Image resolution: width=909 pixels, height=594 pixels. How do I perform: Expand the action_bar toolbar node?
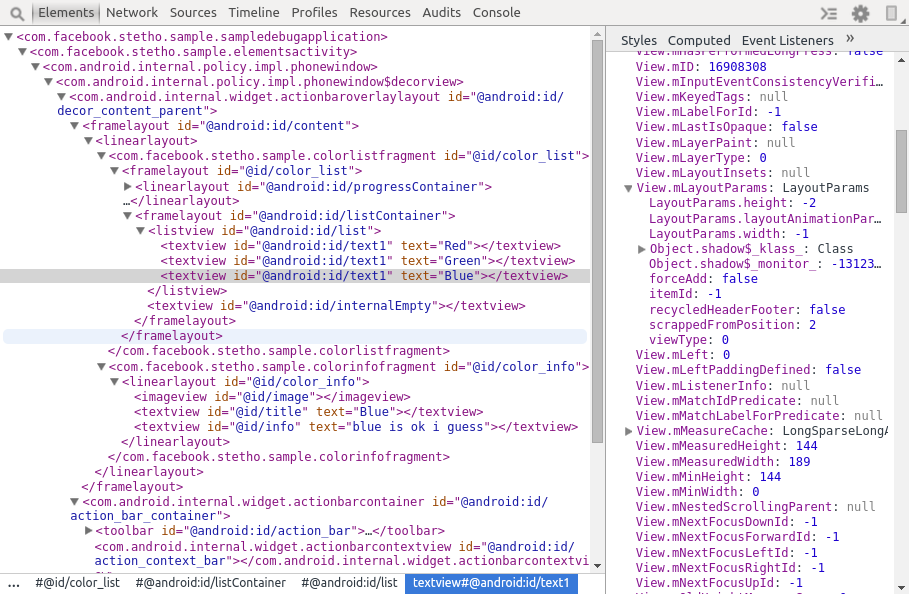88,531
